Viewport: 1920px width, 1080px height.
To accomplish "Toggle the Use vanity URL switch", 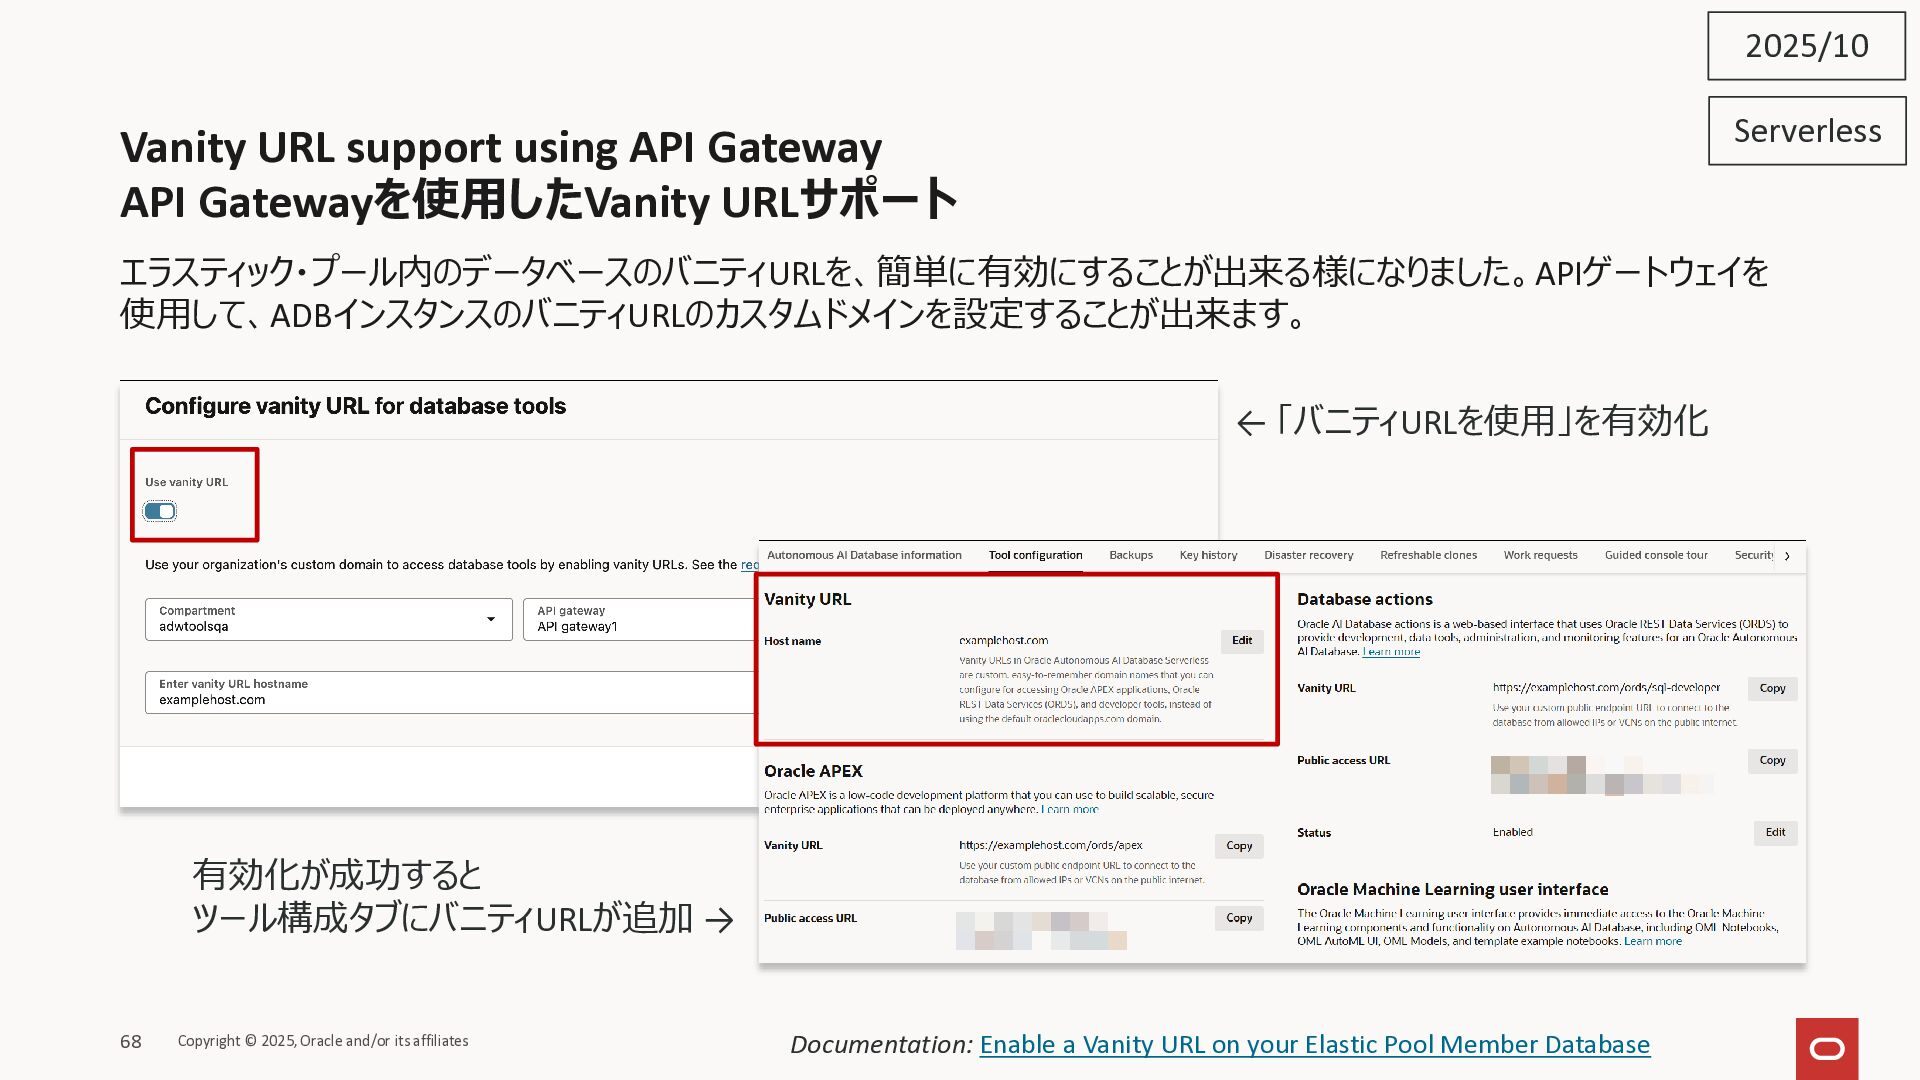I will [160, 512].
